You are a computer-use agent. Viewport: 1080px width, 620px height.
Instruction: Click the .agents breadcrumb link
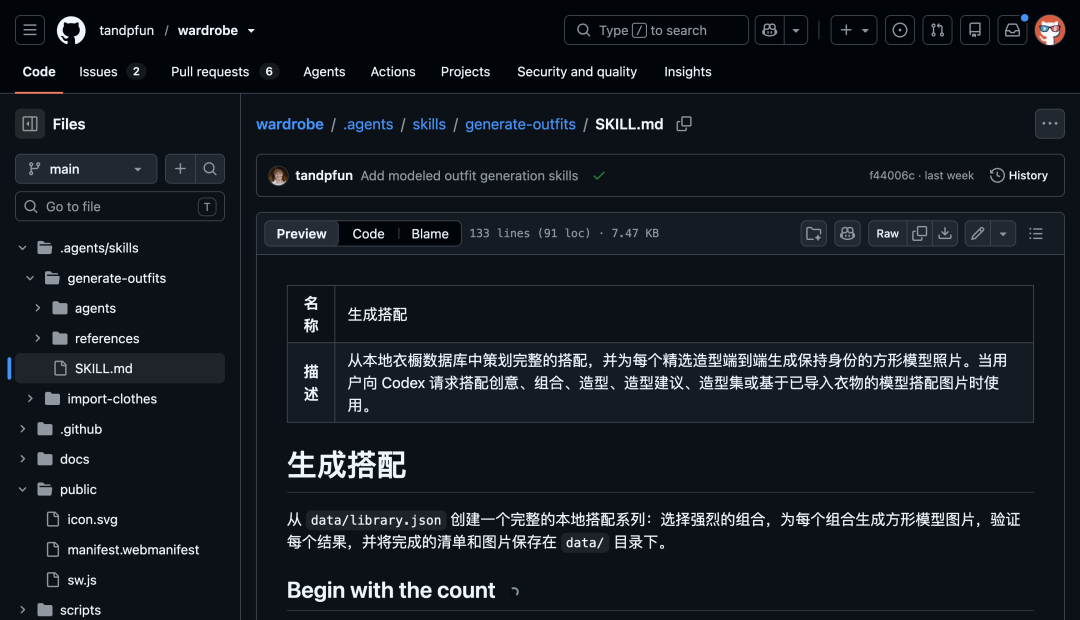pyautogui.click(x=368, y=124)
